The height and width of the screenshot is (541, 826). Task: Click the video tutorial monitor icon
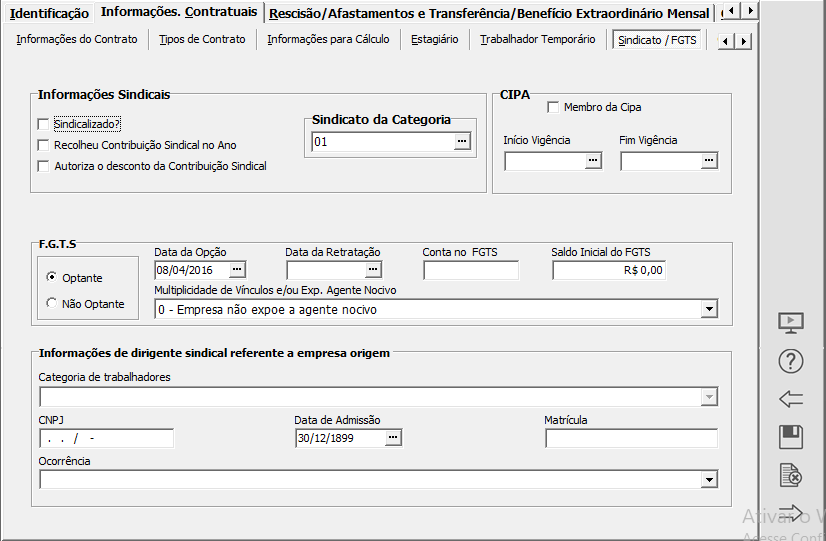[x=791, y=323]
